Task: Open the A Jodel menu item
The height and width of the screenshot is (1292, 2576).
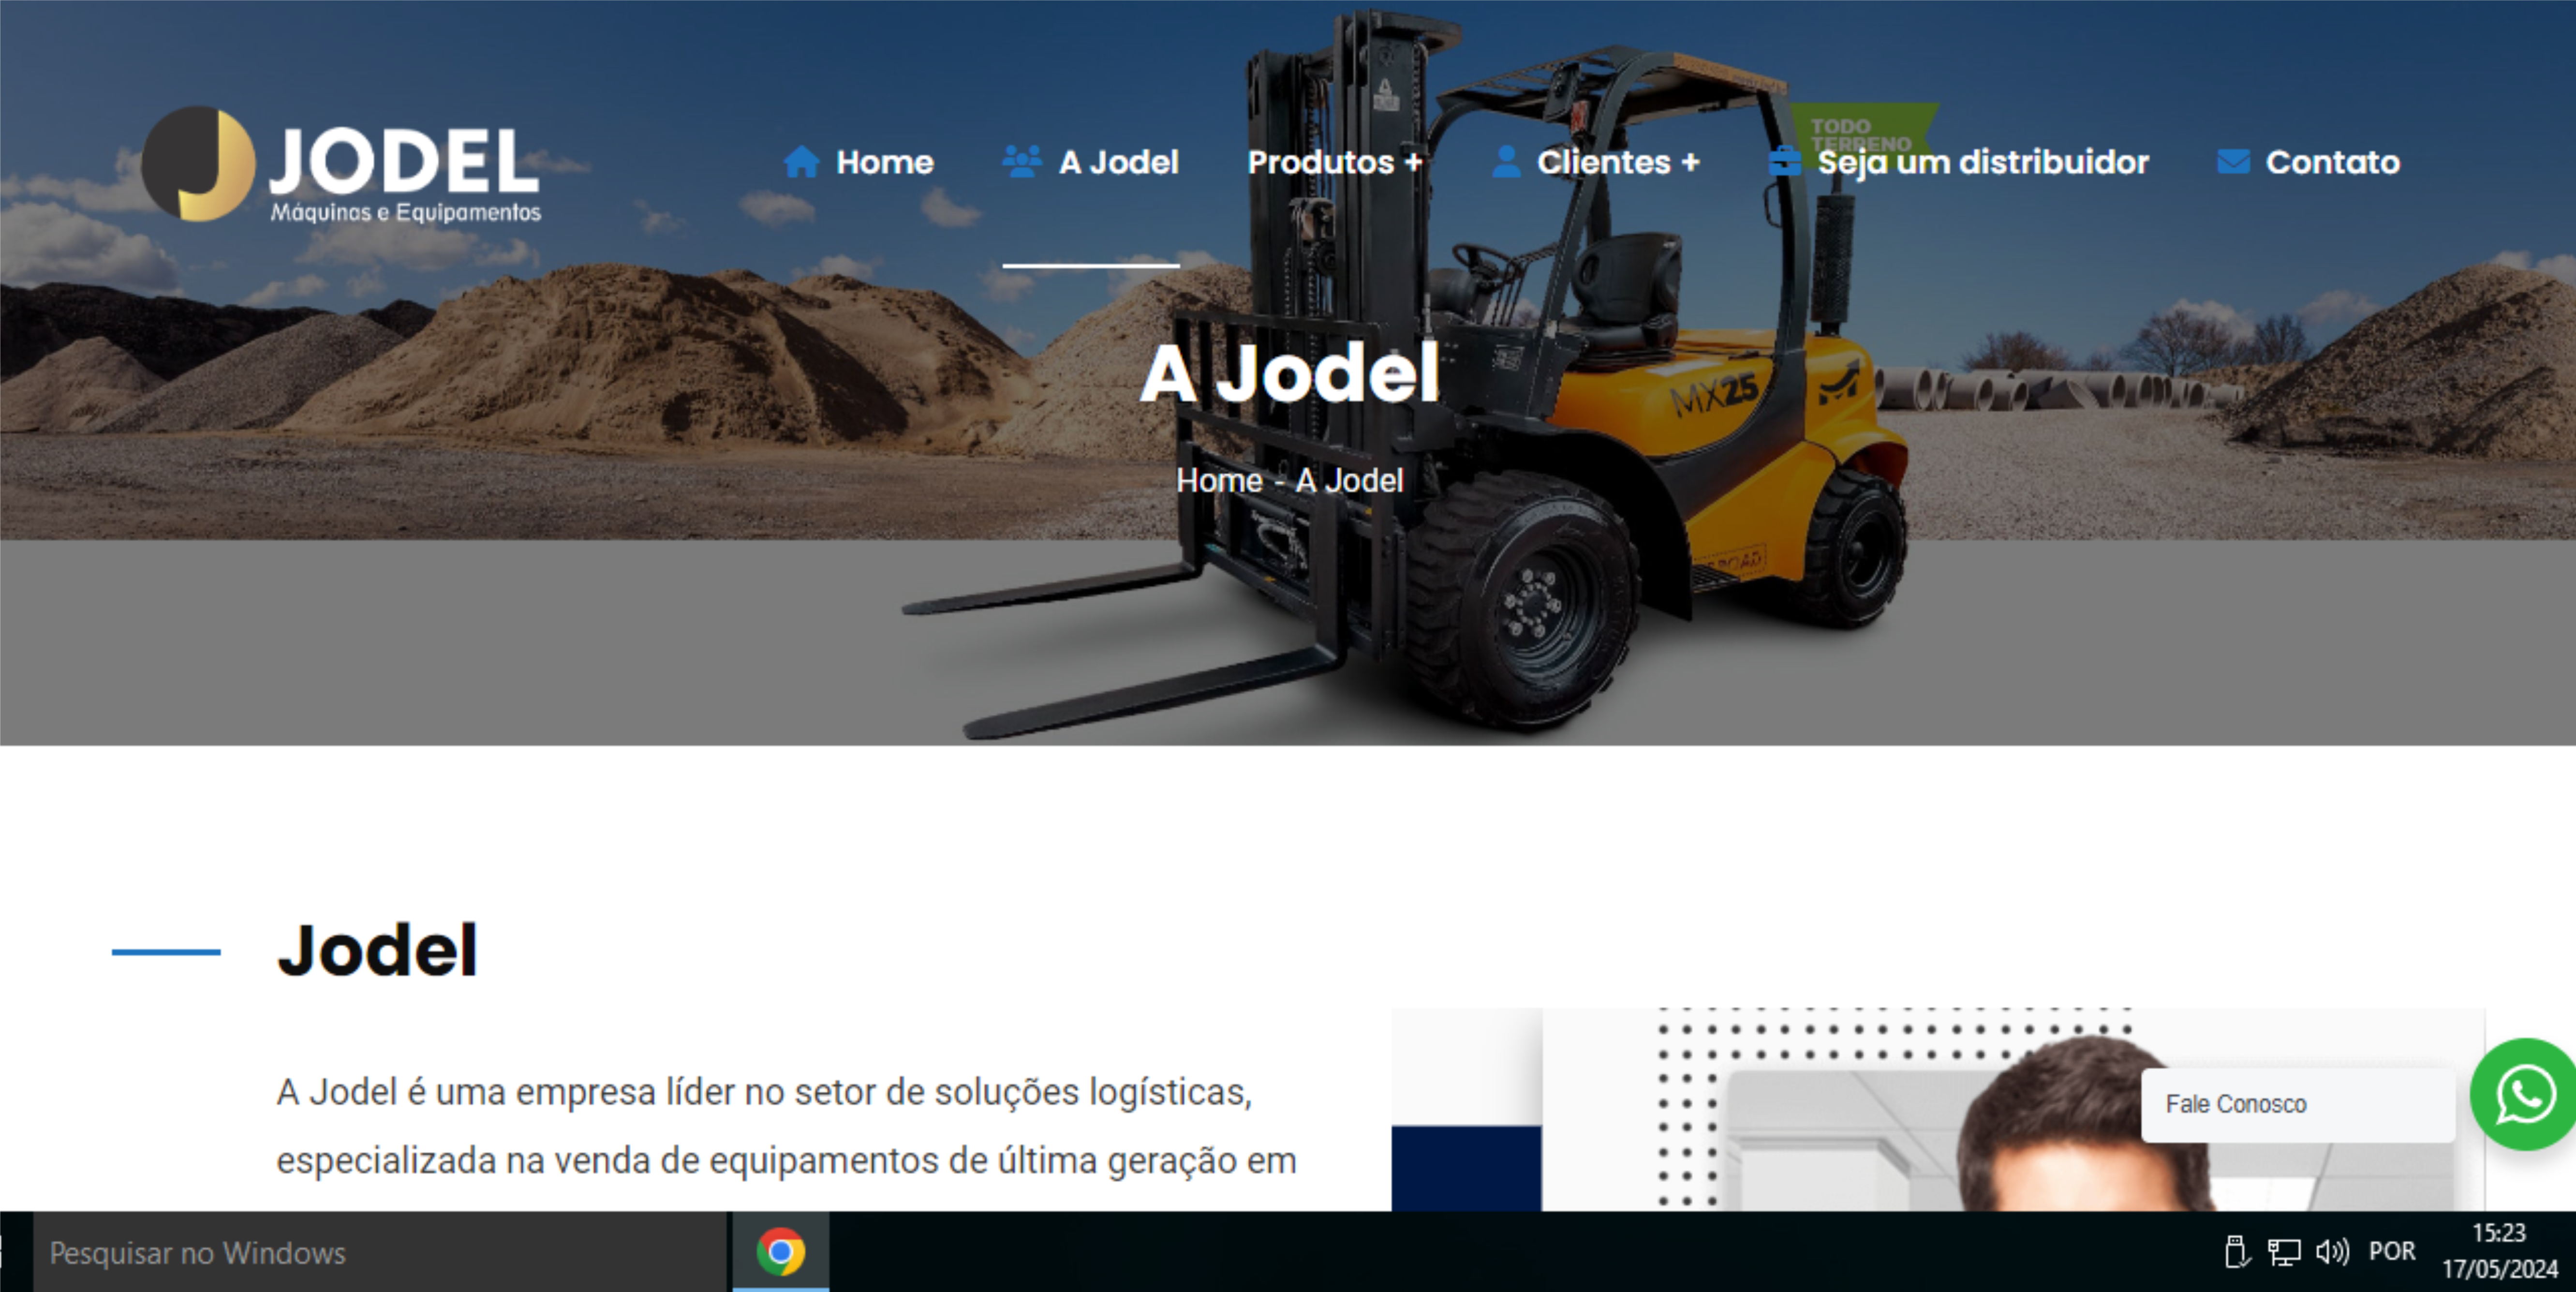Action: (1118, 162)
